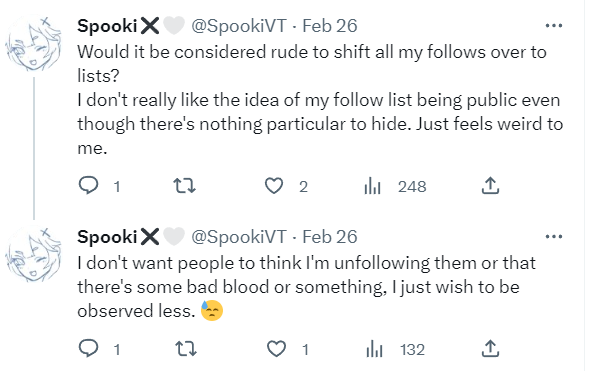Open Feb 26 timestamp on first tweet
Viewport: 589px width, 371px height.
coord(330,26)
